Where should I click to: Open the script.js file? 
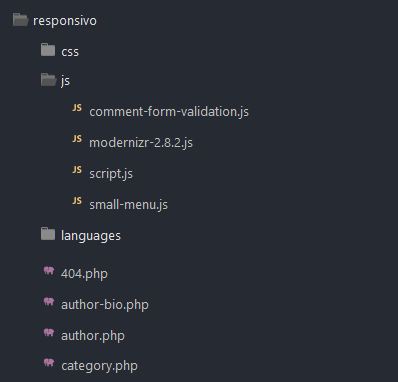111,174
